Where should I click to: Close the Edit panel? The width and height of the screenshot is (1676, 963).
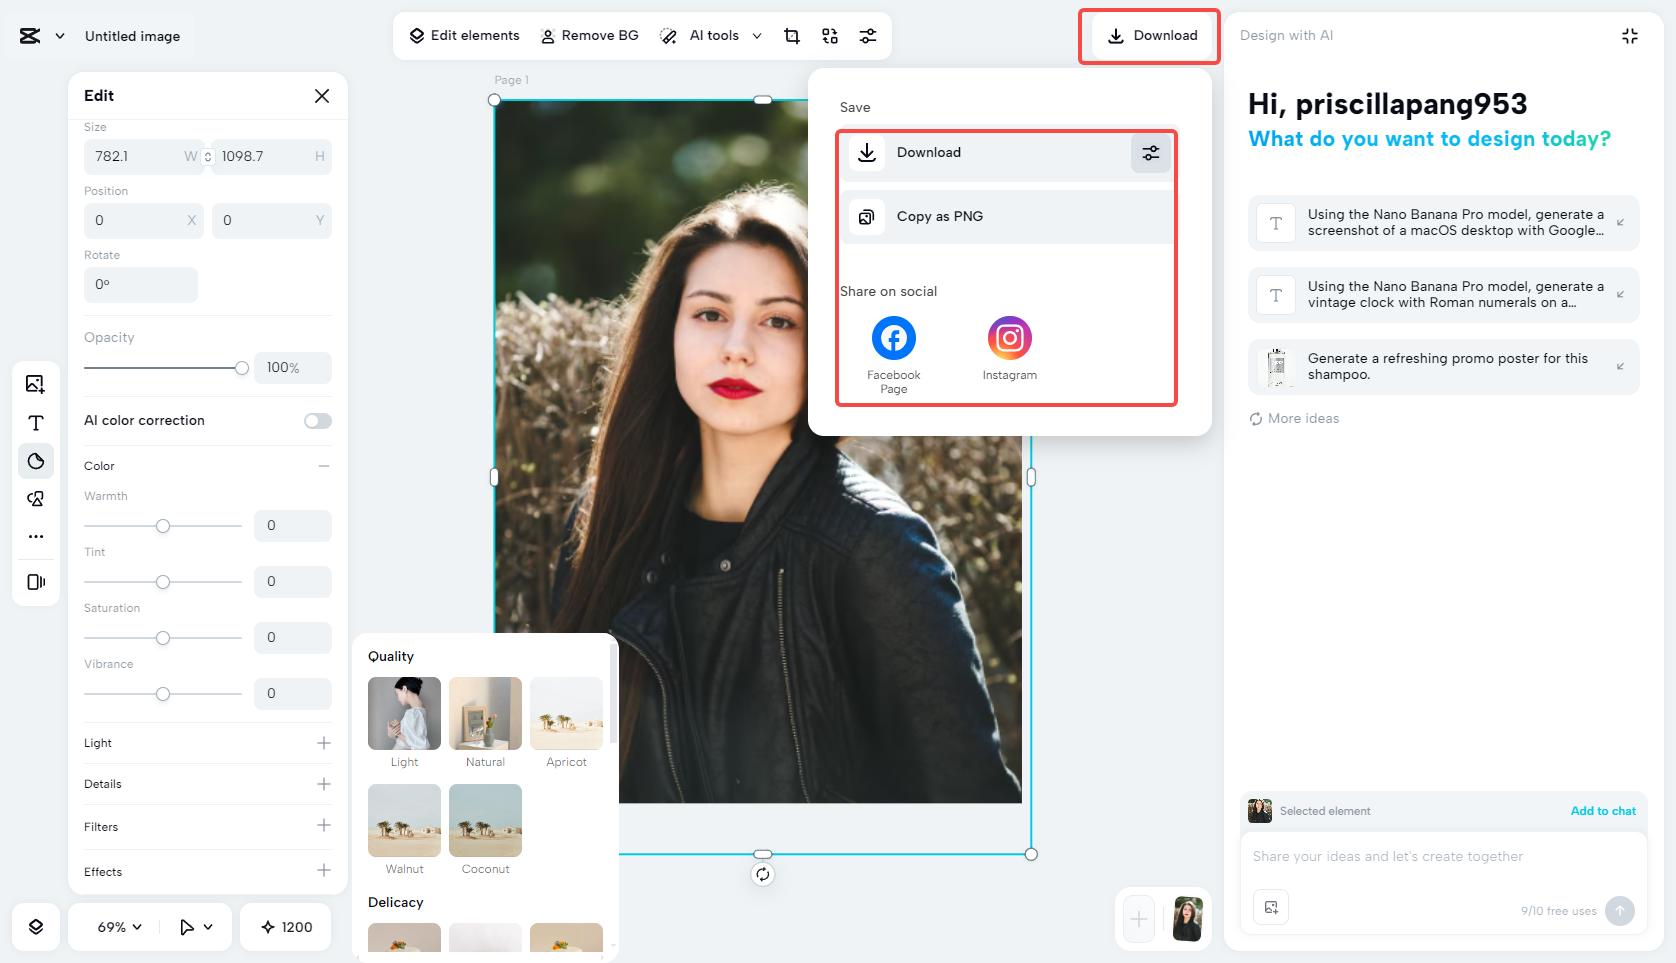[x=322, y=96]
